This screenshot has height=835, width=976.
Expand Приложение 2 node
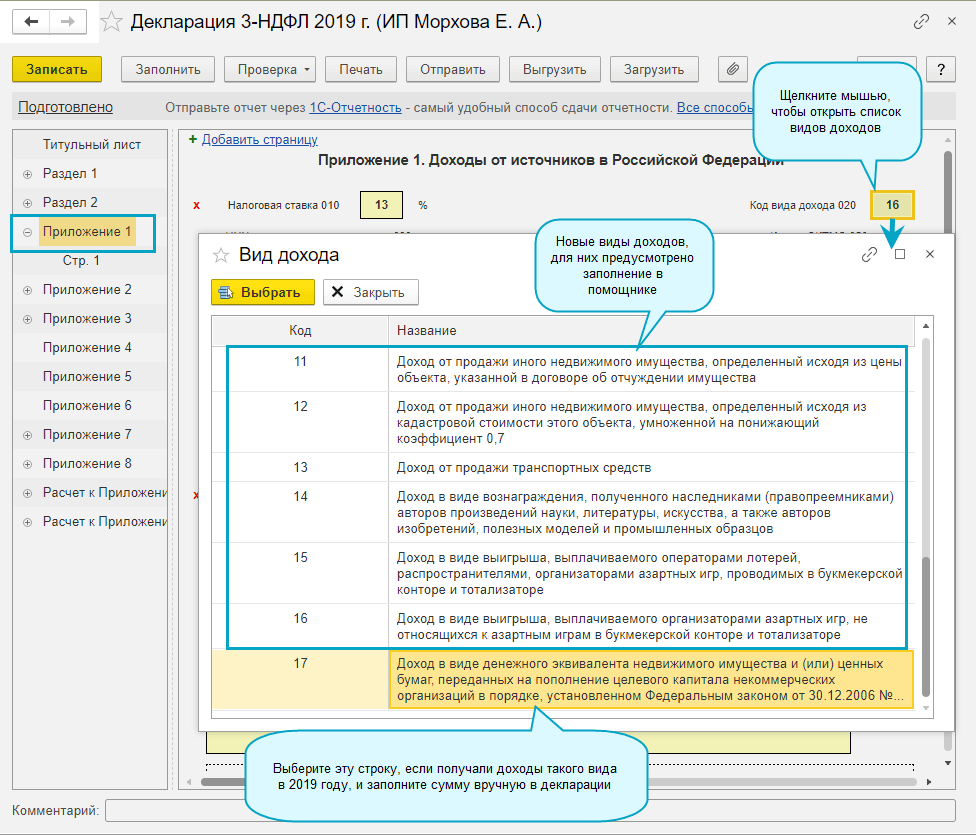point(27,290)
